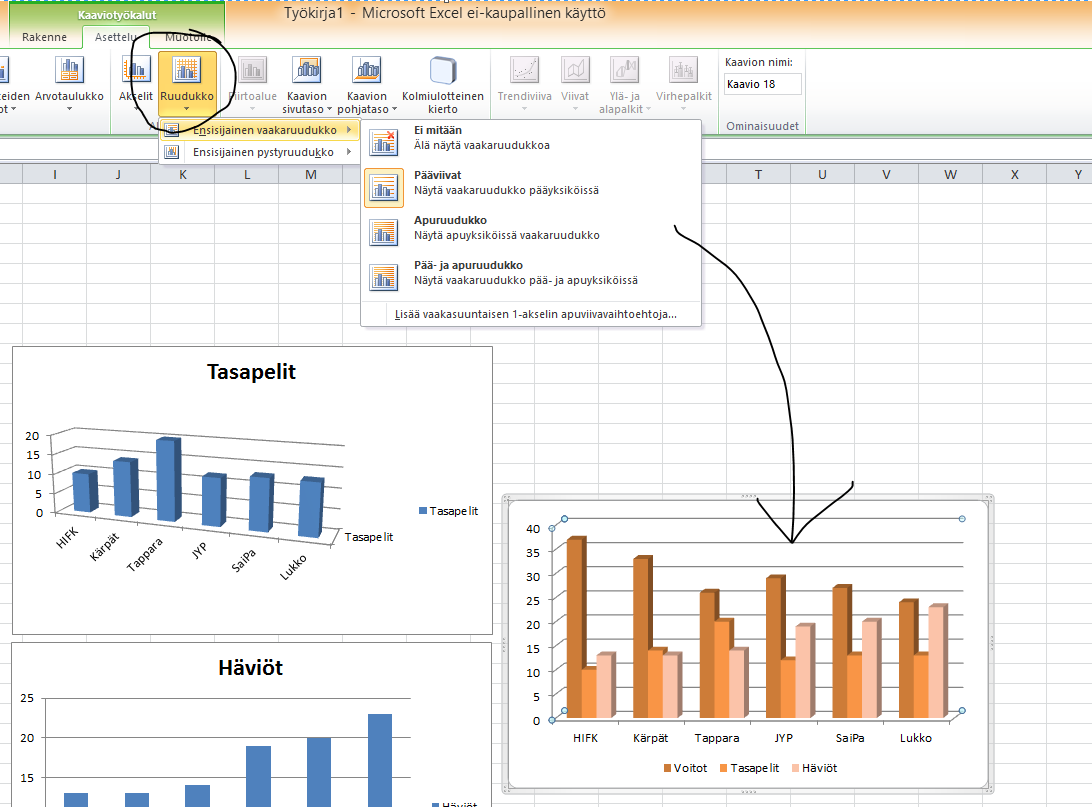
Task: Click the Trendiviiva trendline icon
Action: click(525, 71)
